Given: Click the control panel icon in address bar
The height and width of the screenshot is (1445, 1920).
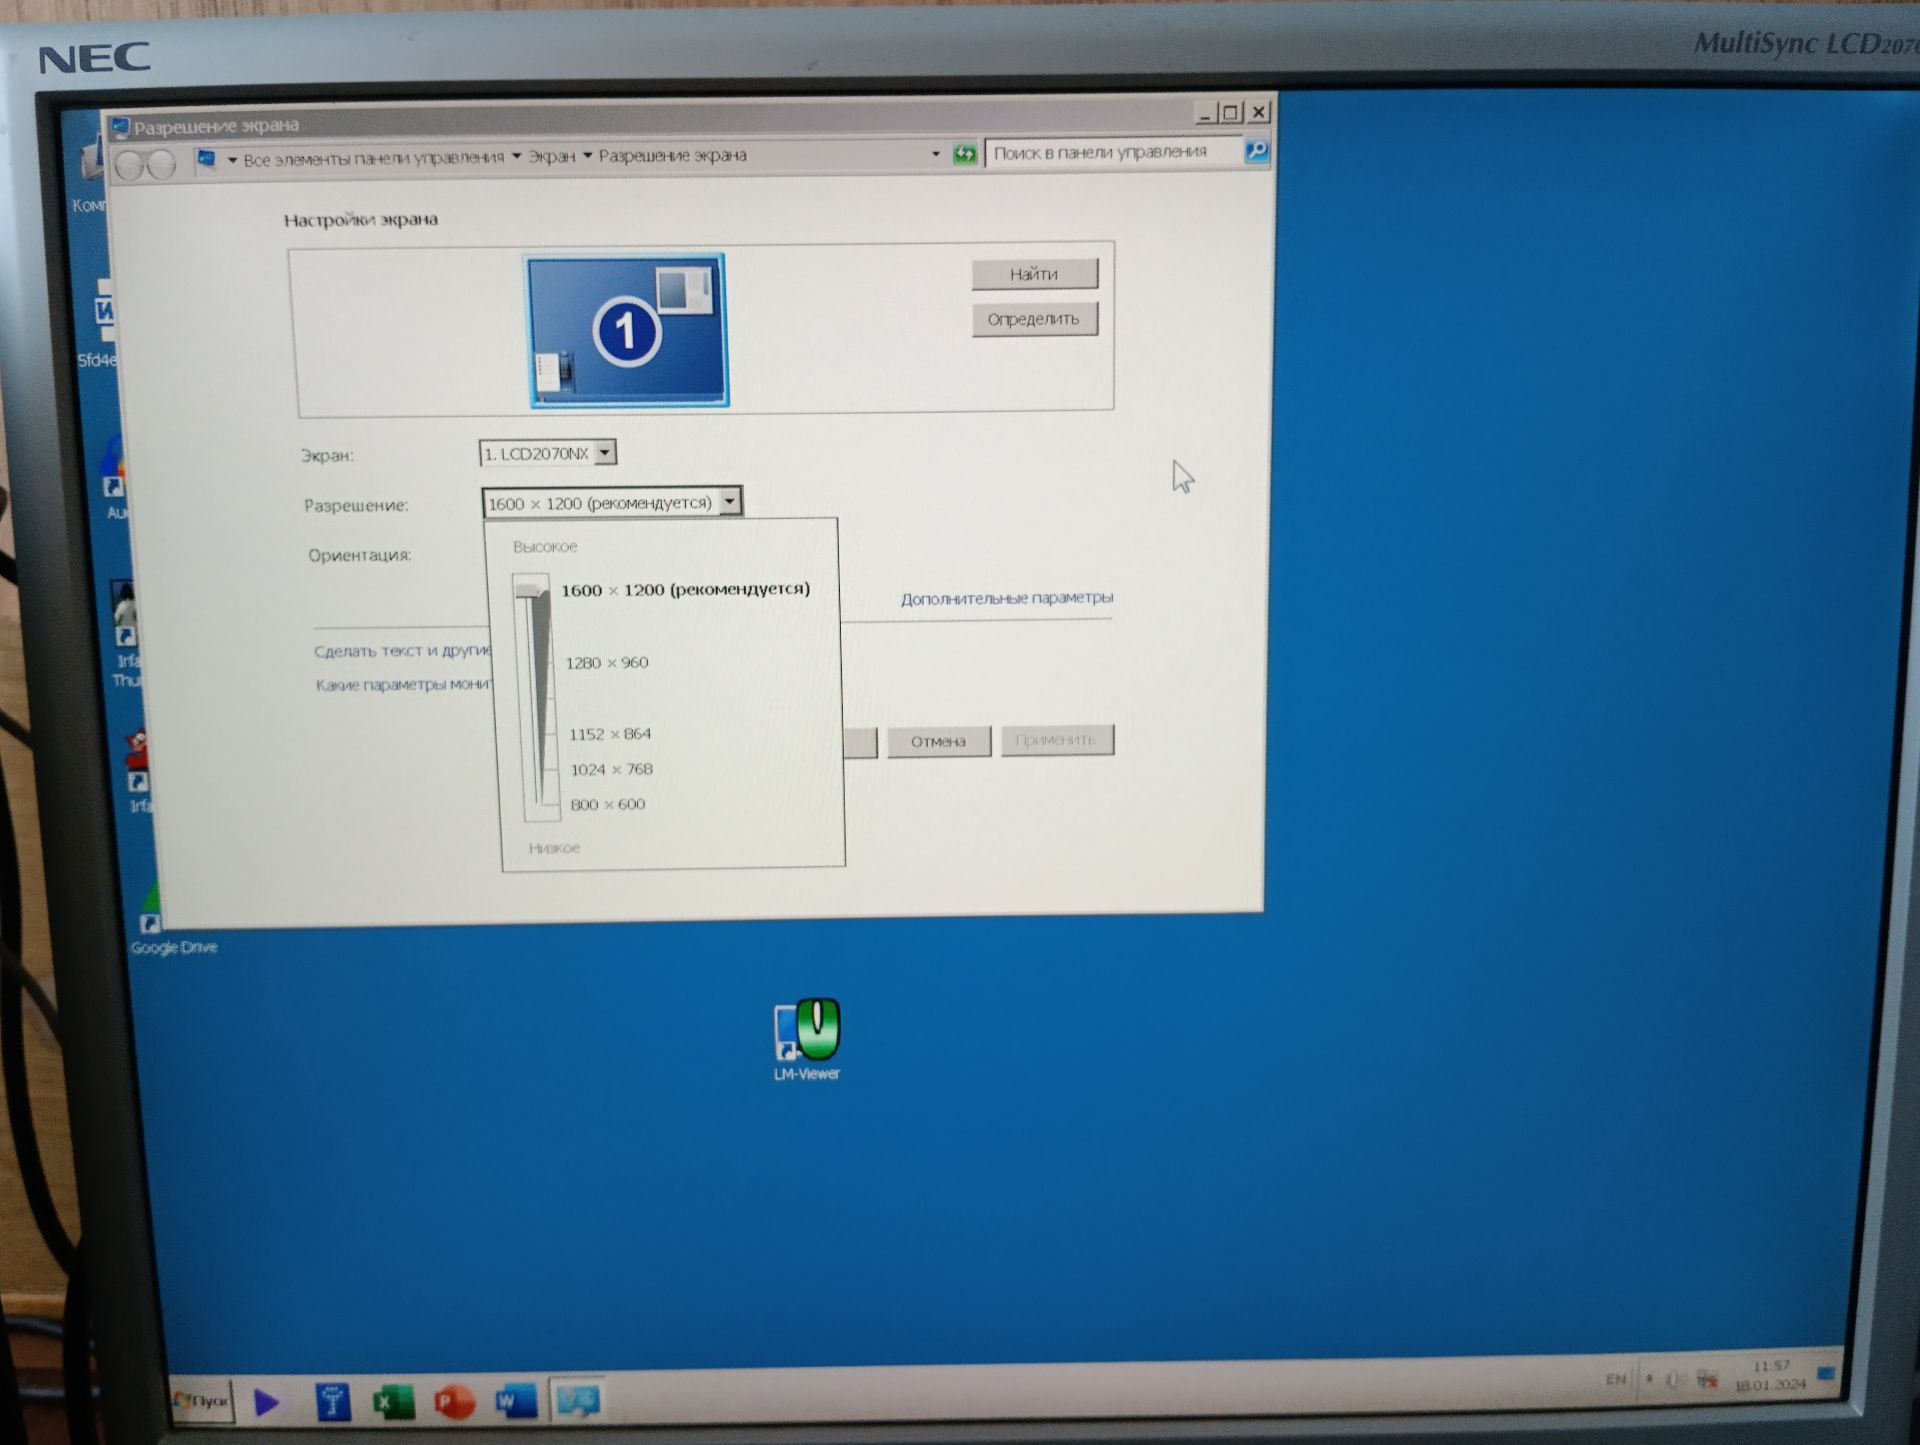Looking at the screenshot, I should [x=207, y=160].
